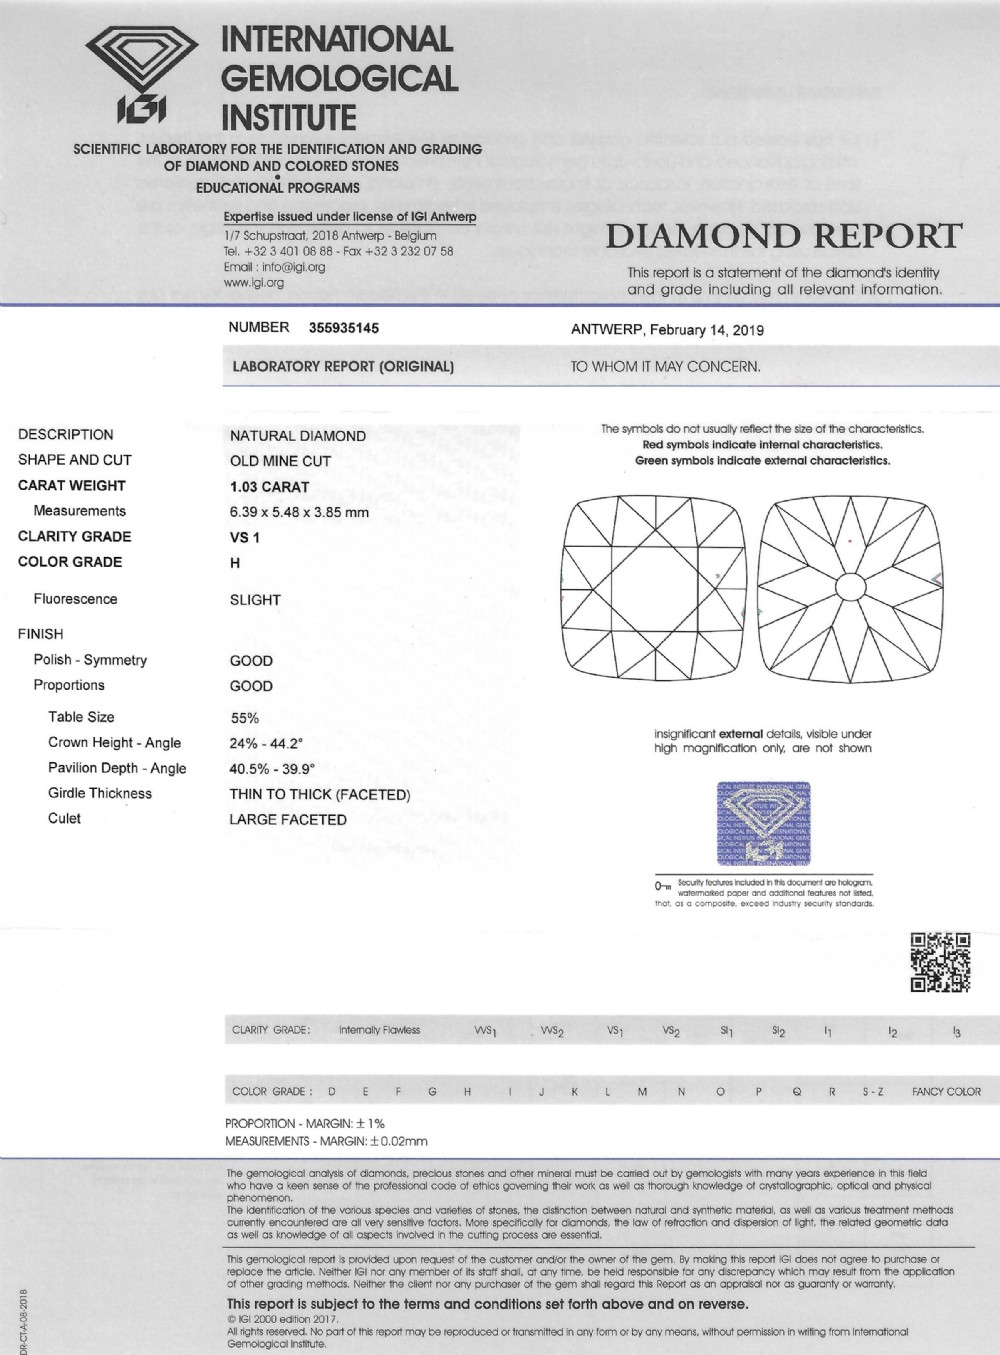Click the green symbols external characteristics note

click(x=762, y=461)
